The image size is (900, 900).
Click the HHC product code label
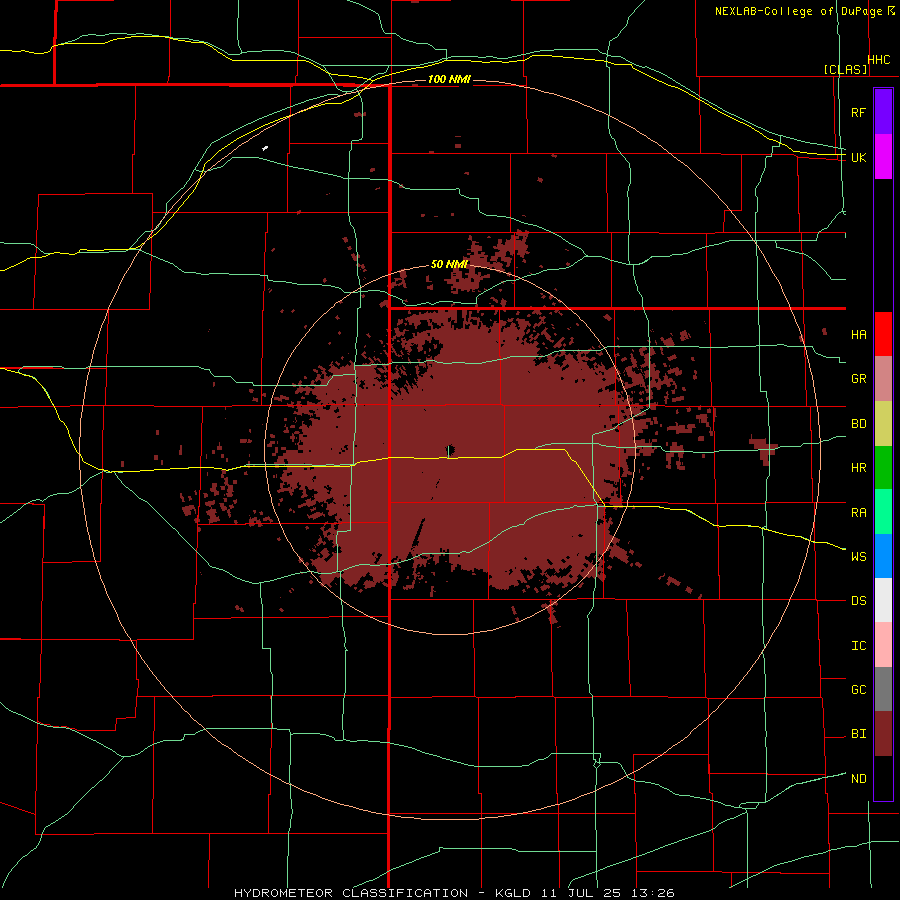(x=879, y=60)
